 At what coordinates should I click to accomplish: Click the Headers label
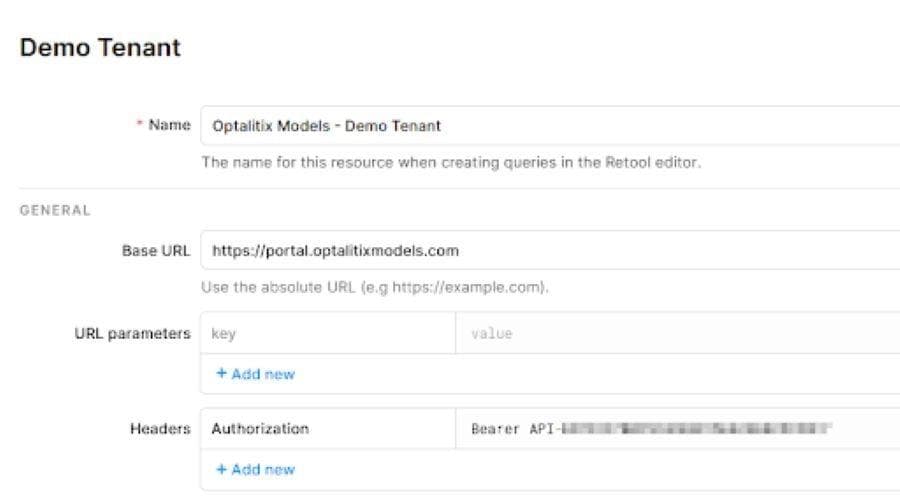coord(160,428)
